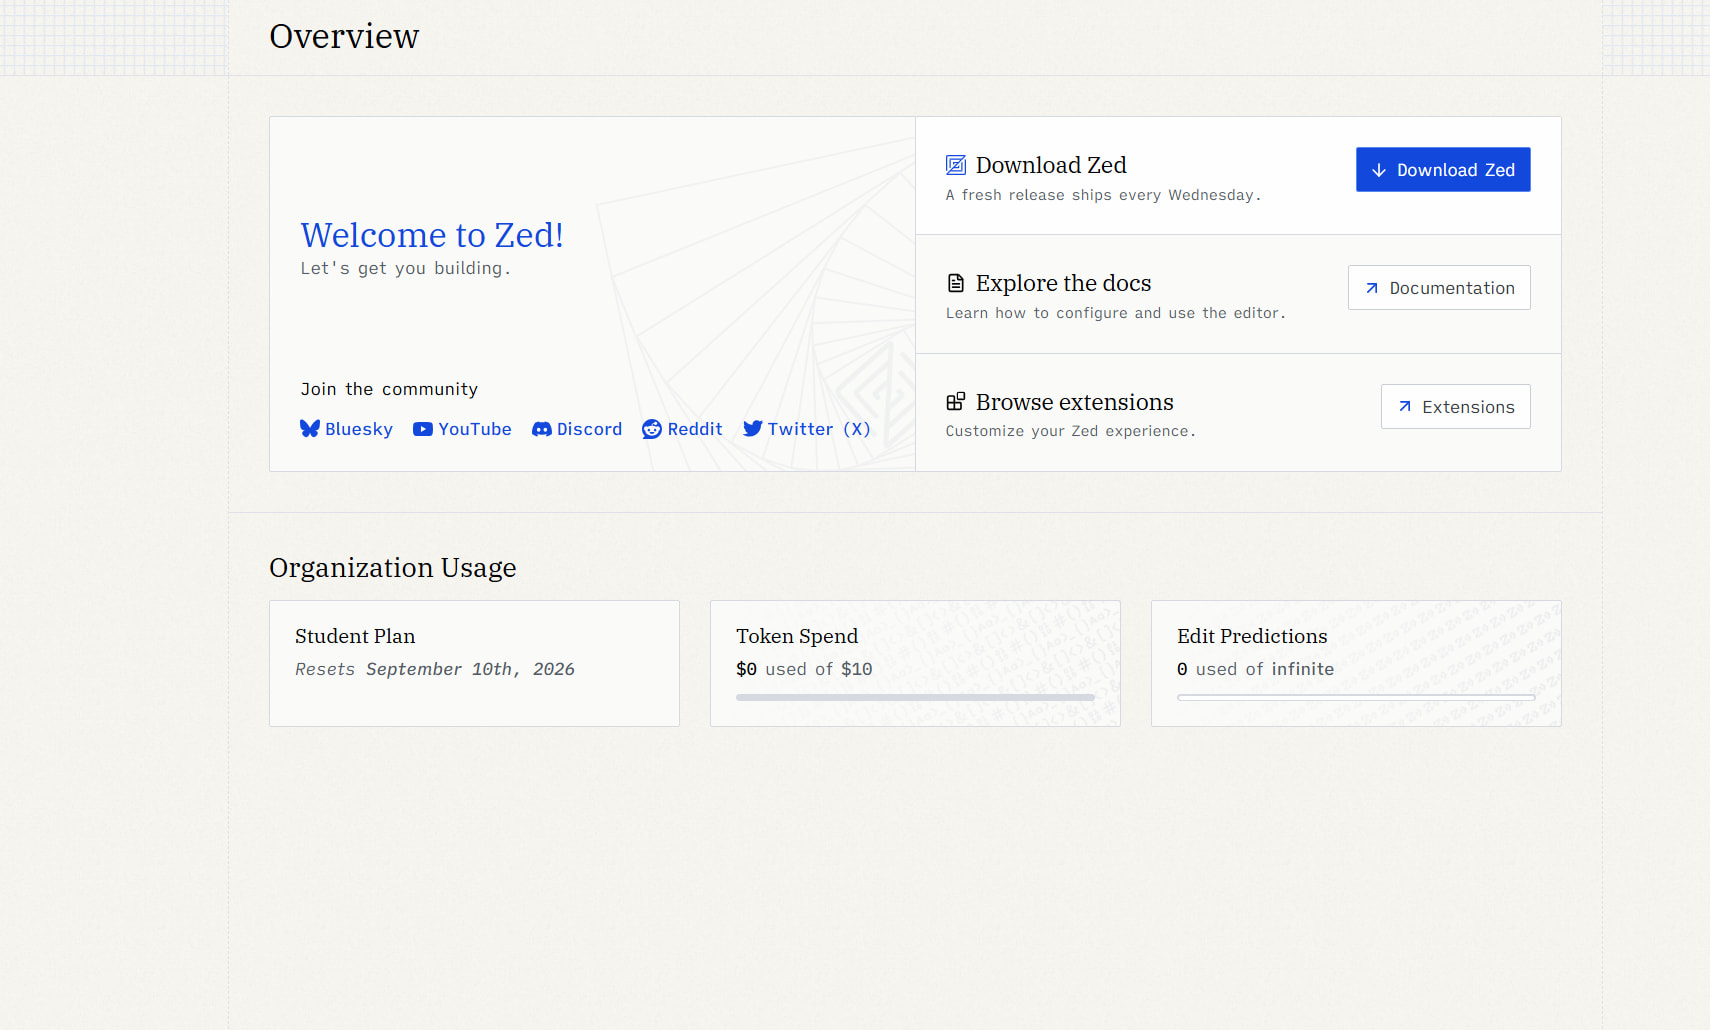Click 'Learn how to configure and use the editor.' text
1710x1030 pixels.
(x=1116, y=313)
